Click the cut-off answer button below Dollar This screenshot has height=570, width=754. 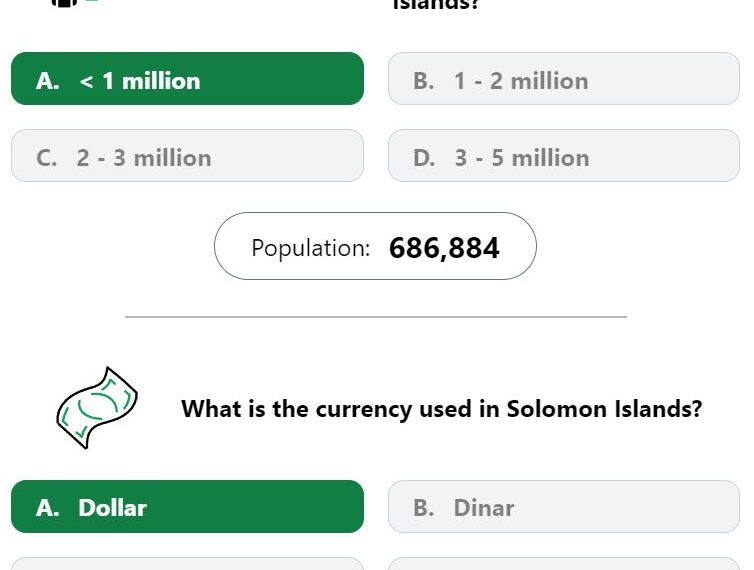coord(187,564)
